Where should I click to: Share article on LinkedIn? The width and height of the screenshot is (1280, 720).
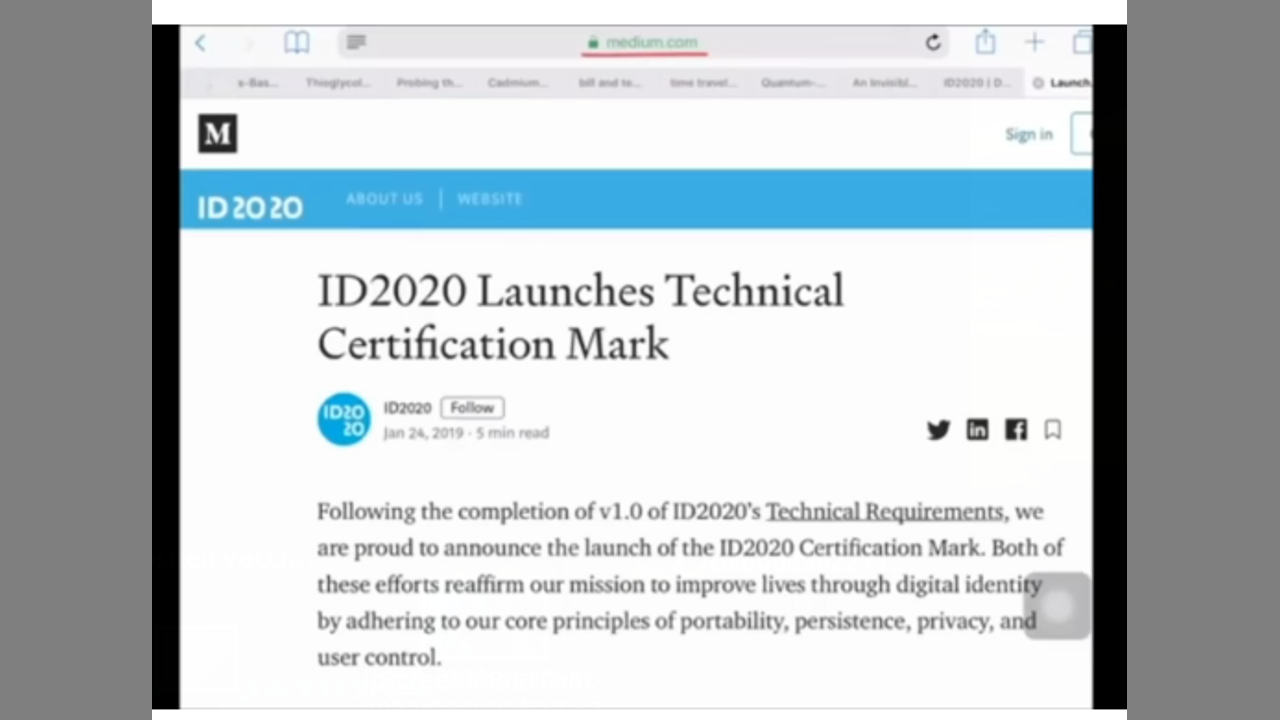[x=977, y=430]
